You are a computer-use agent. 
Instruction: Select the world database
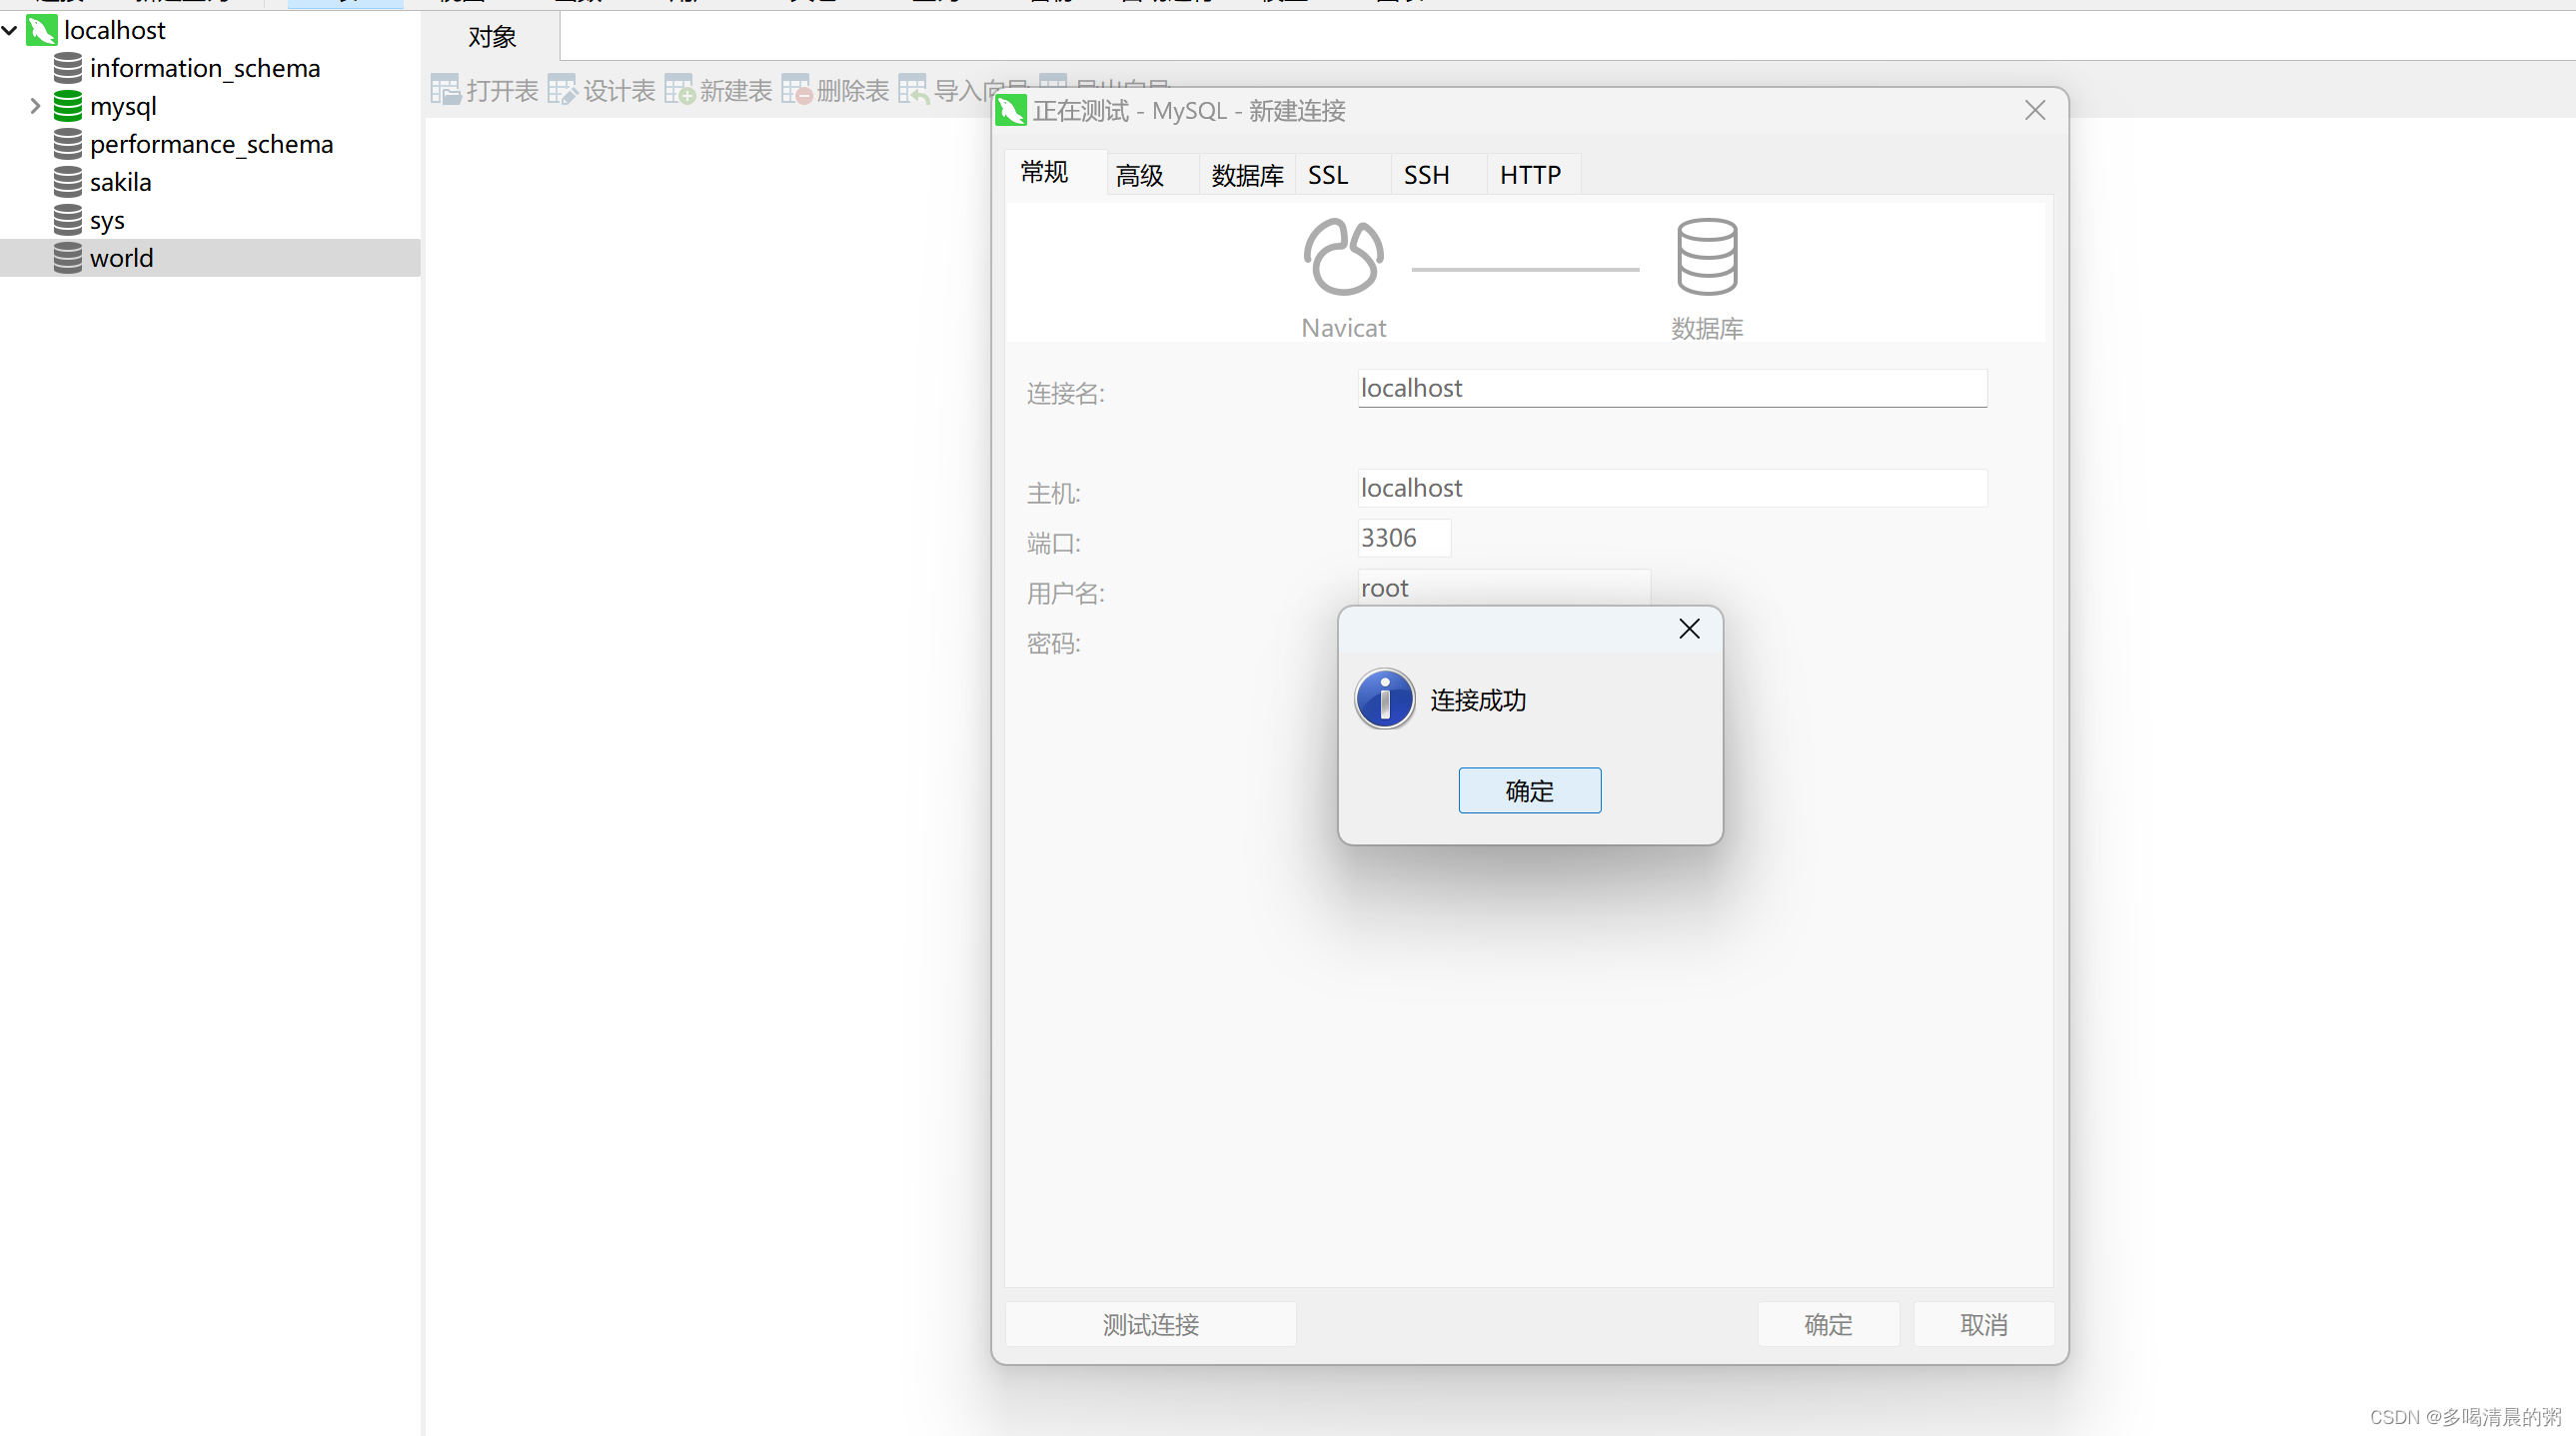tap(121, 258)
